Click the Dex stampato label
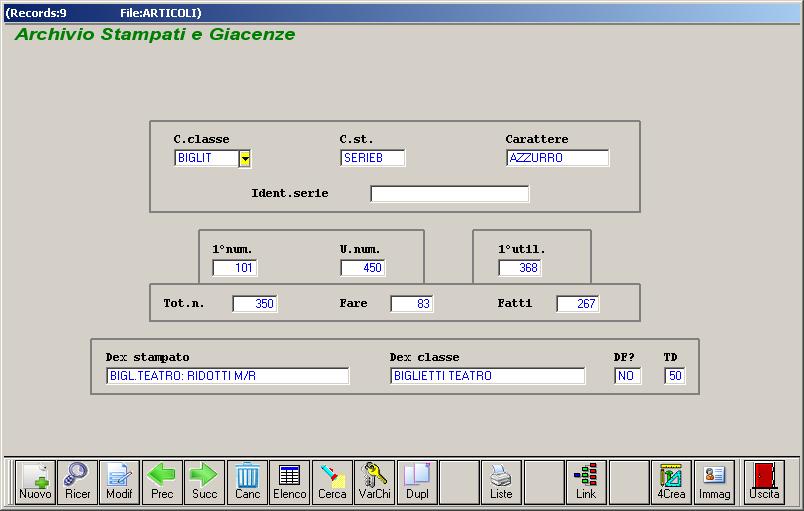 (148, 357)
